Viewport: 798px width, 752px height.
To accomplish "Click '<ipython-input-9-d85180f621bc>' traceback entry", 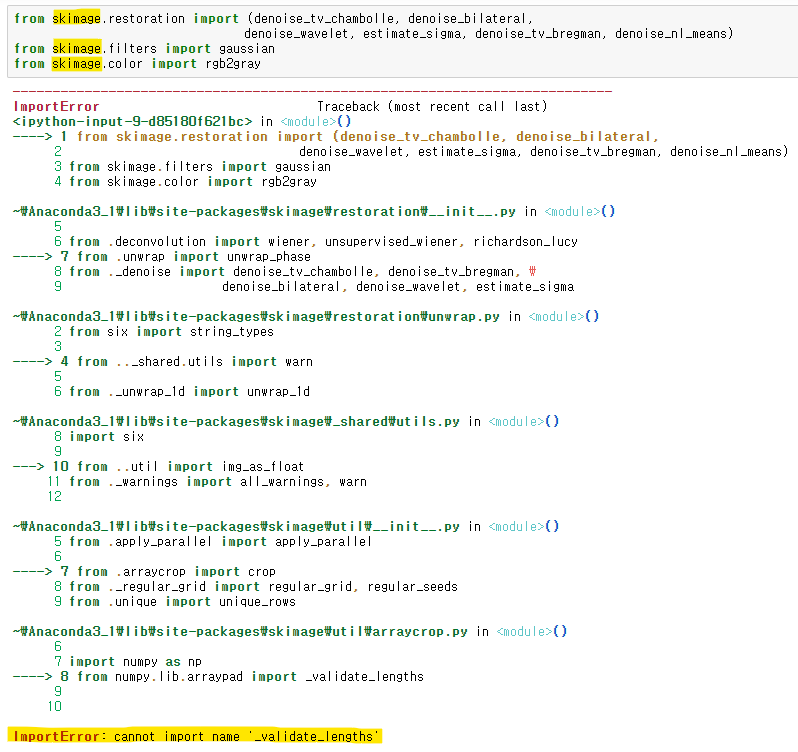I will coord(132,122).
